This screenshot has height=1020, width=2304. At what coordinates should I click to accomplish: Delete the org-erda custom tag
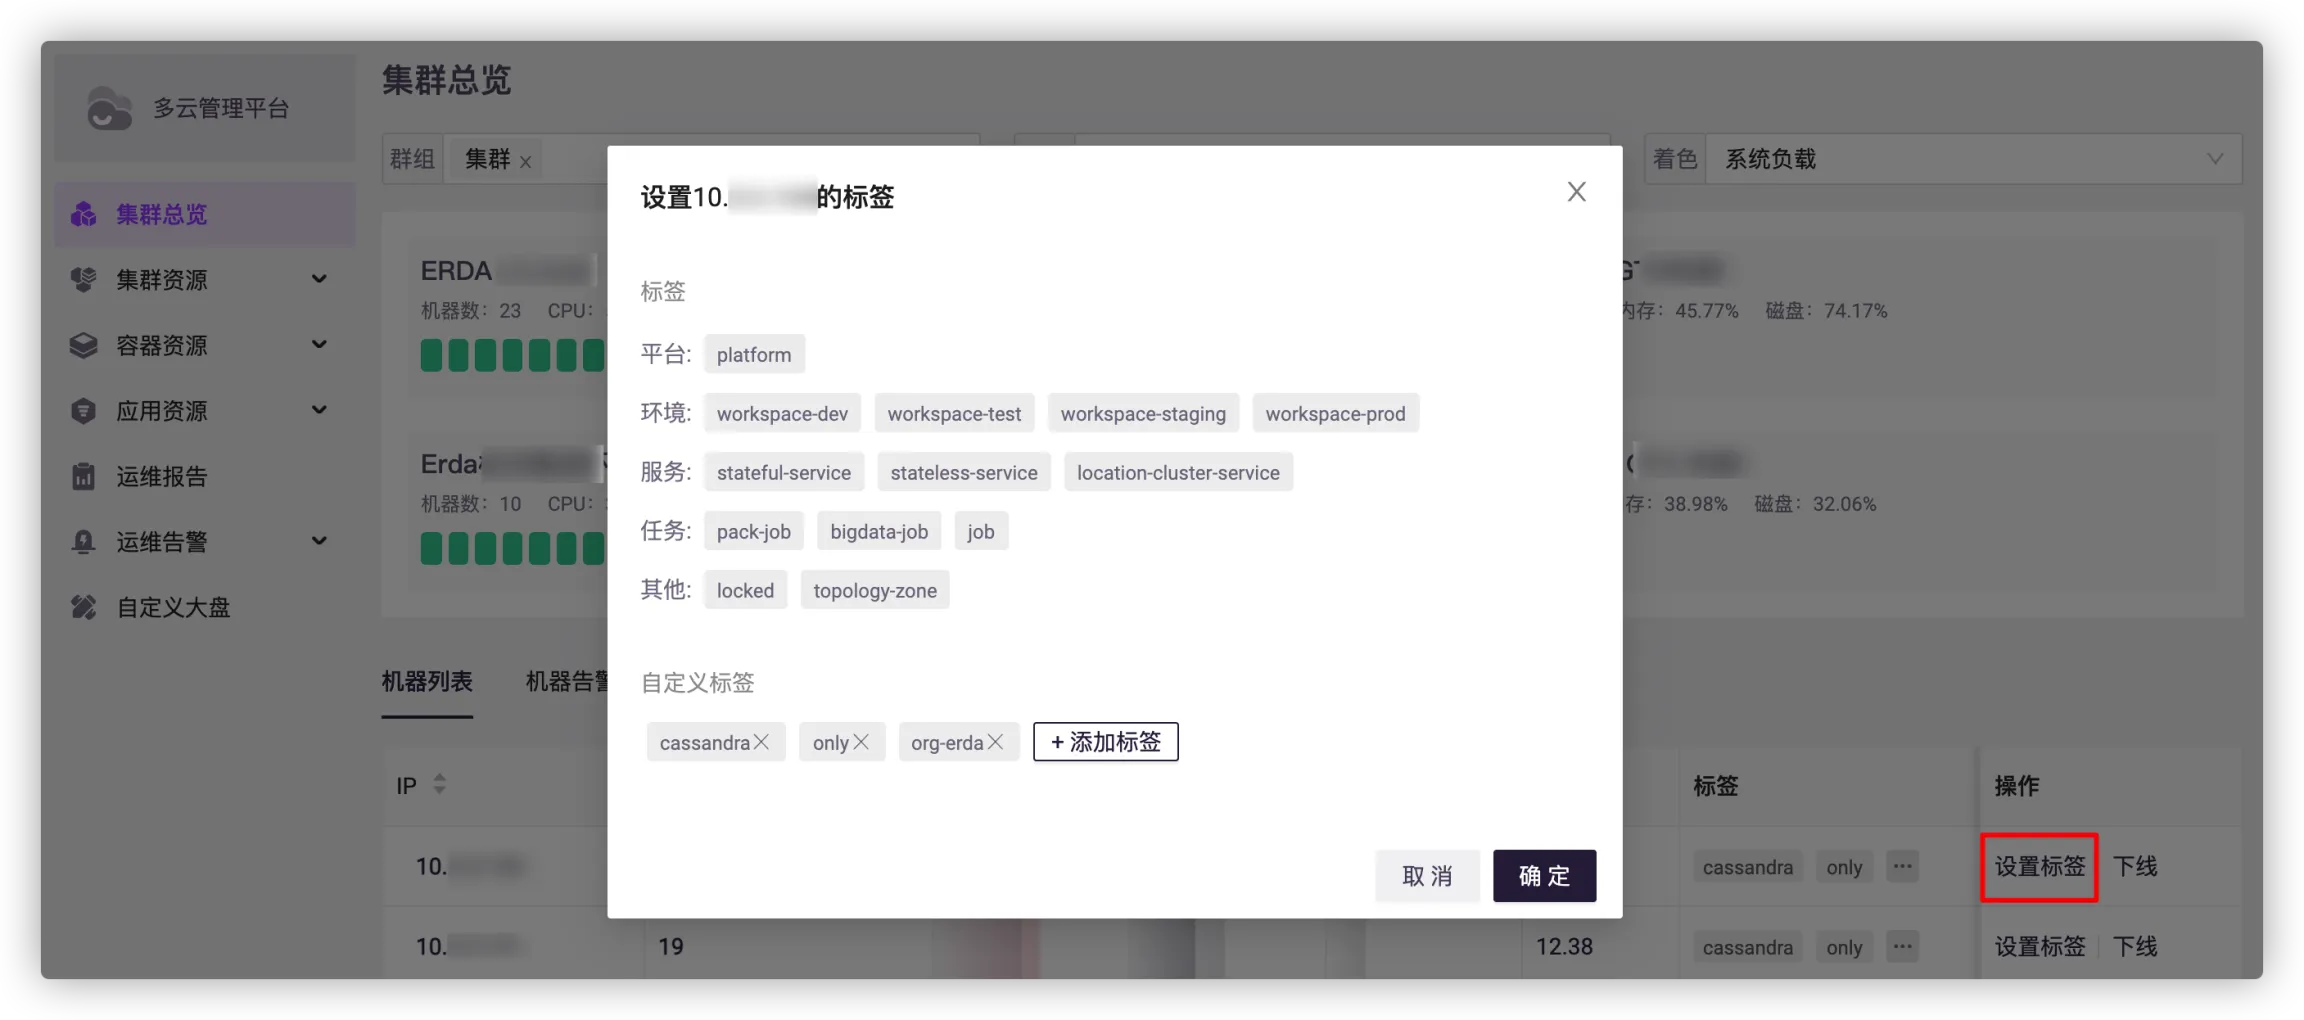(995, 742)
